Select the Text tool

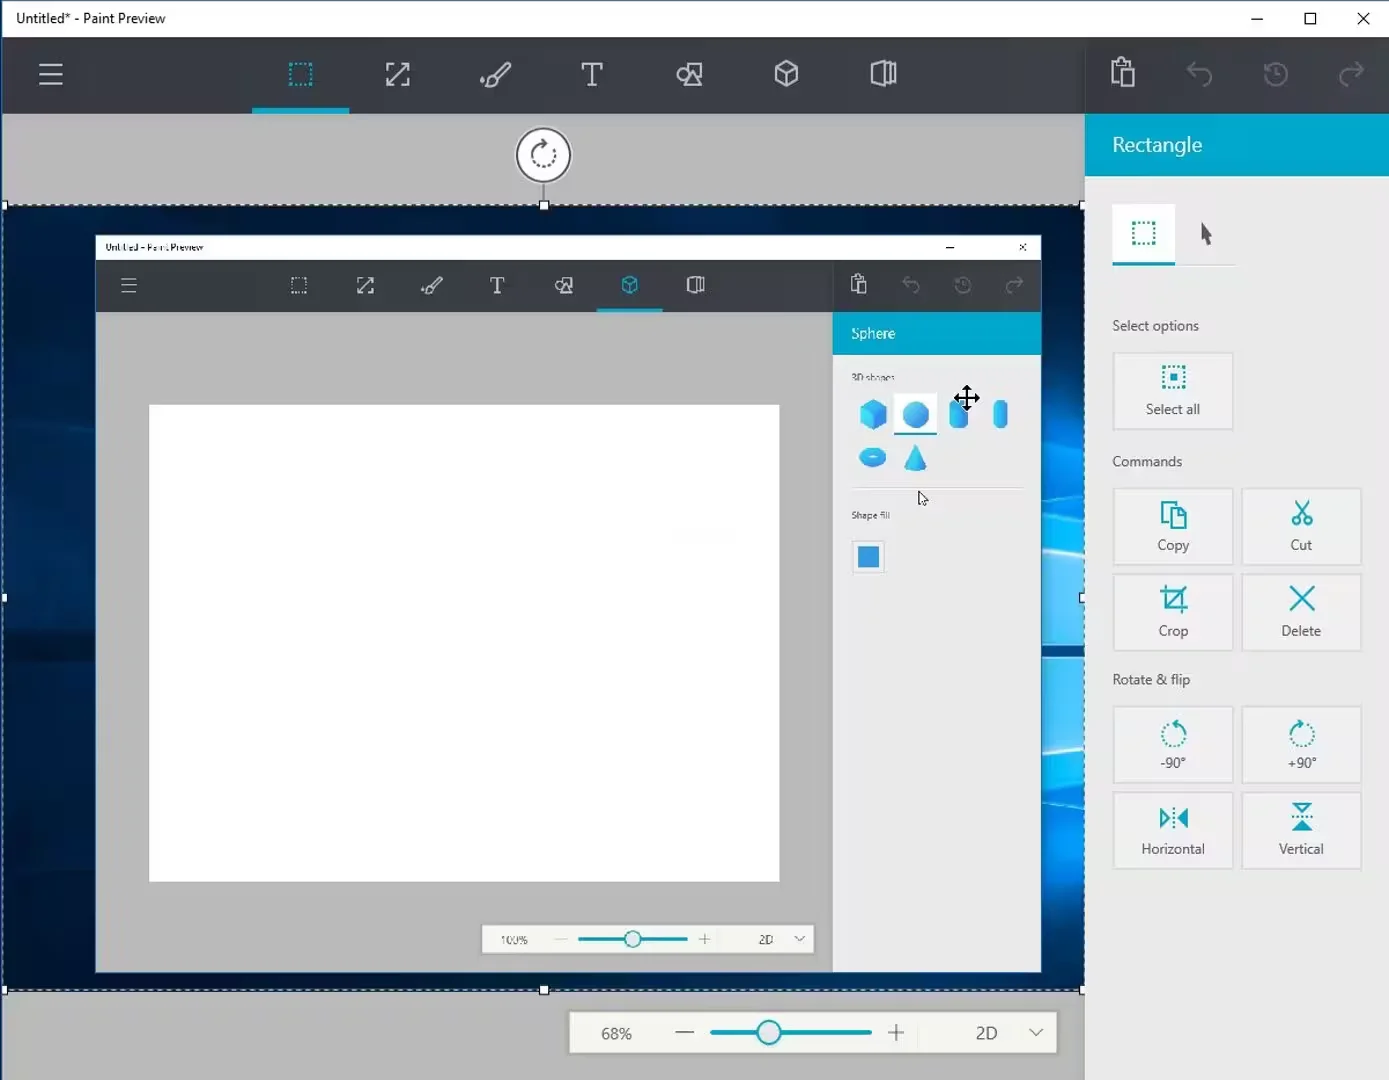point(592,75)
